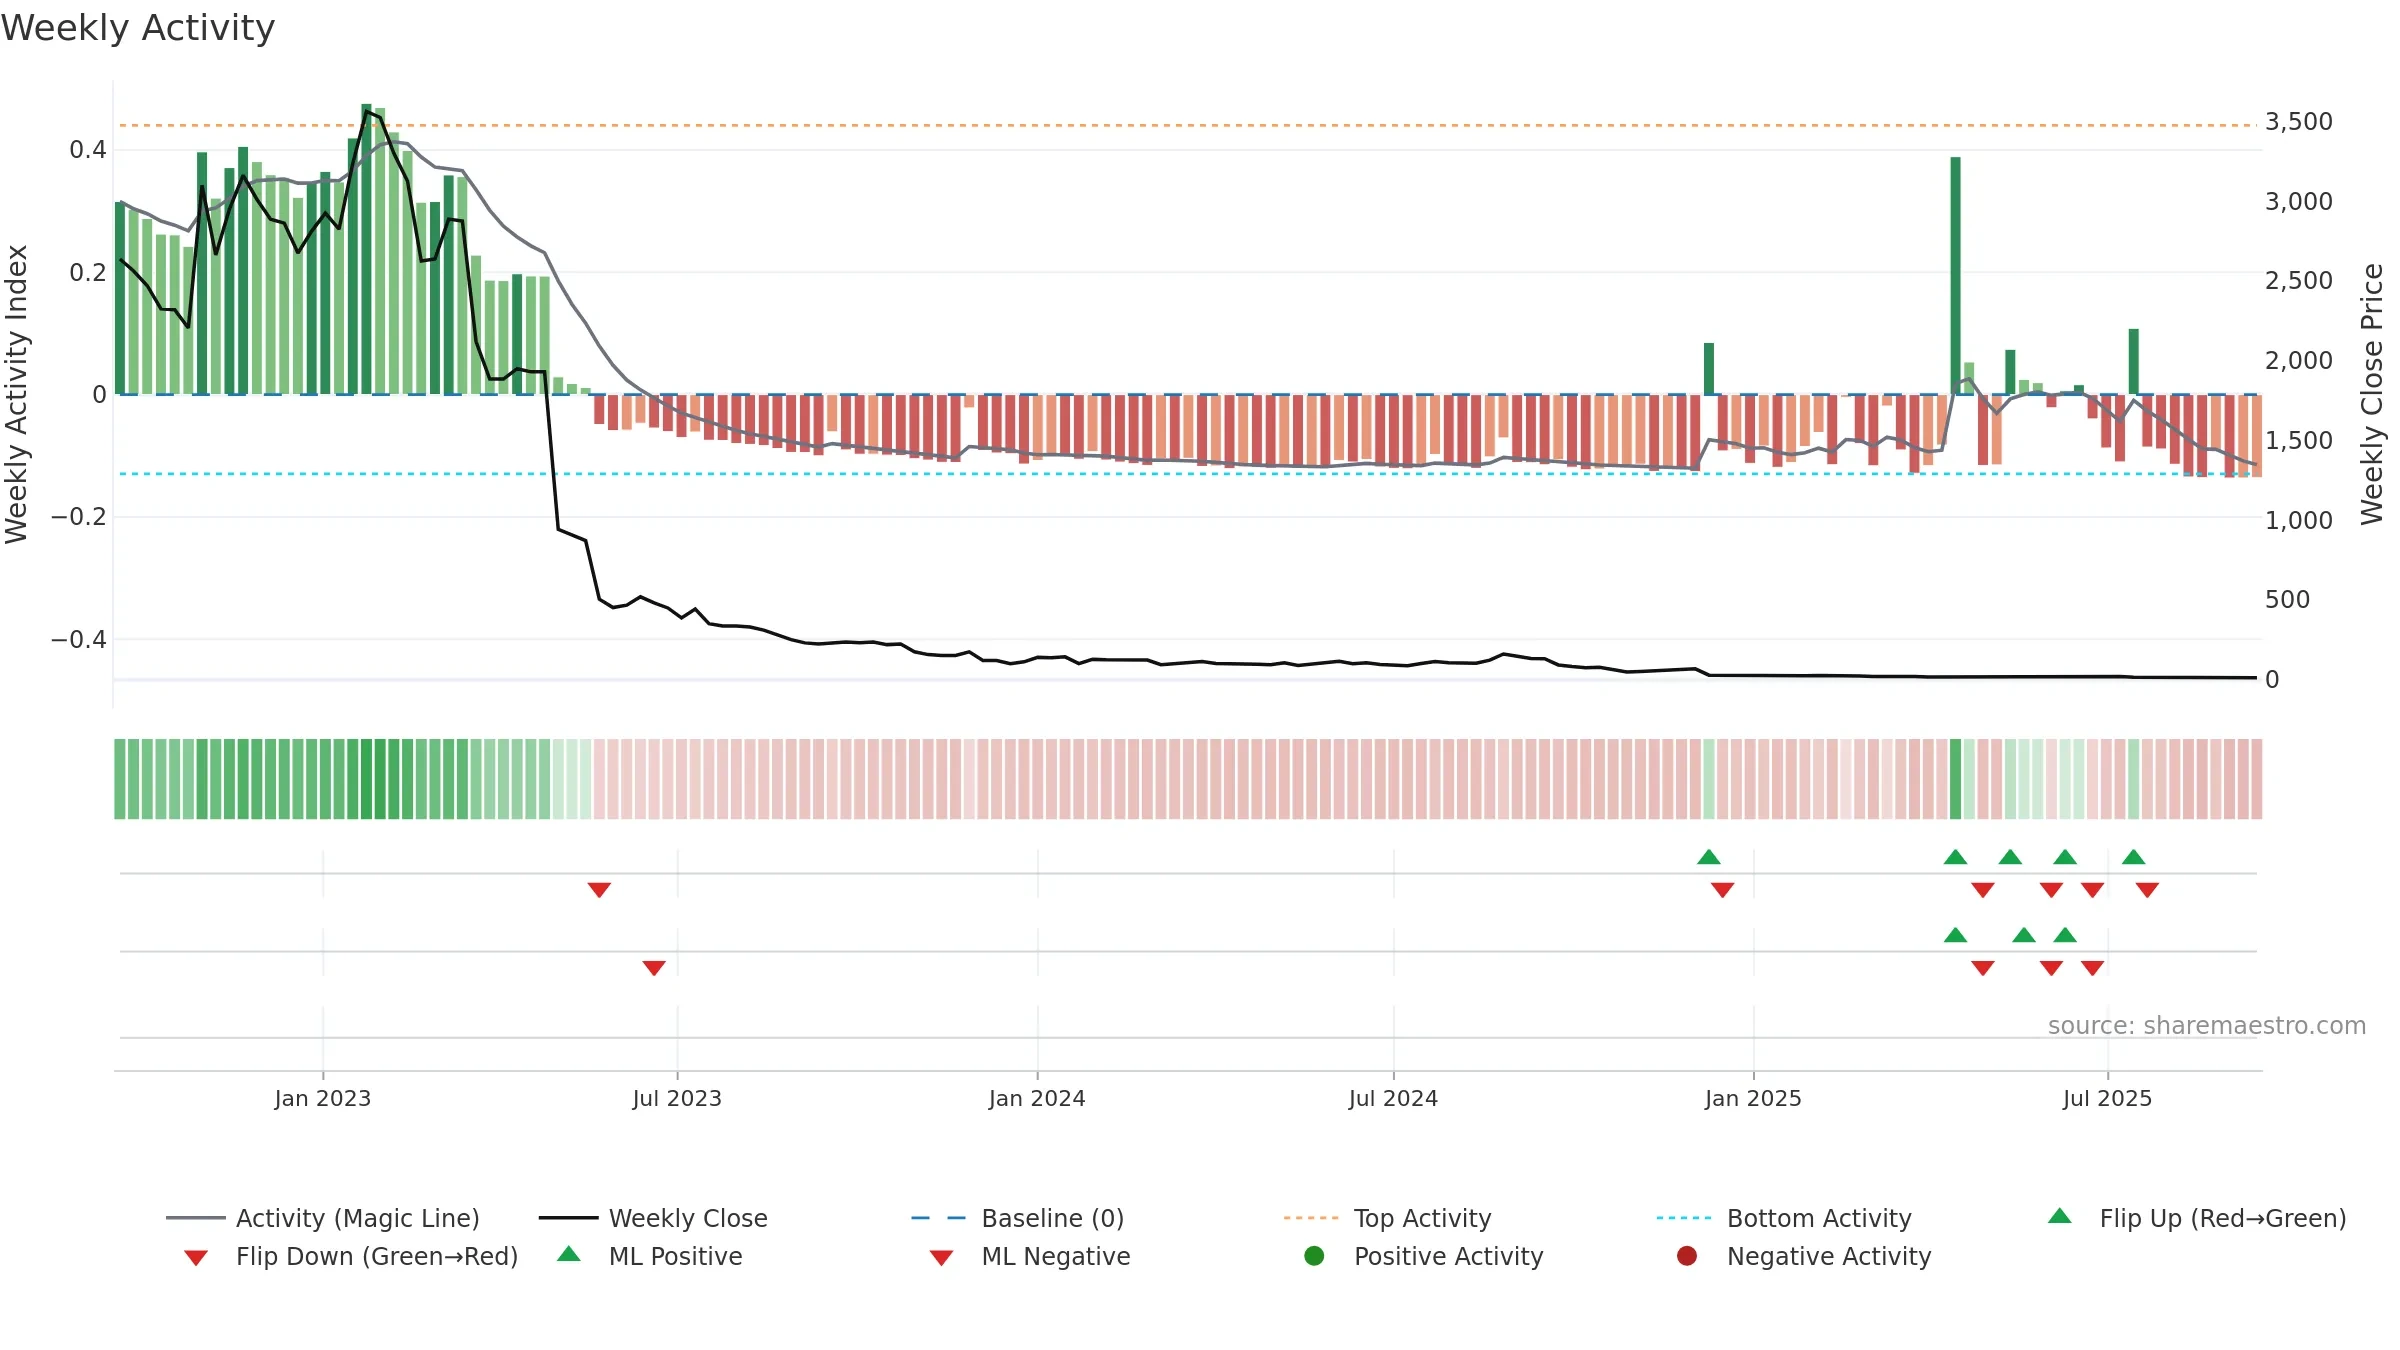Click the source: sharemaestro.com text
This screenshot has height=1350, width=2400.
click(2207, 1025)
